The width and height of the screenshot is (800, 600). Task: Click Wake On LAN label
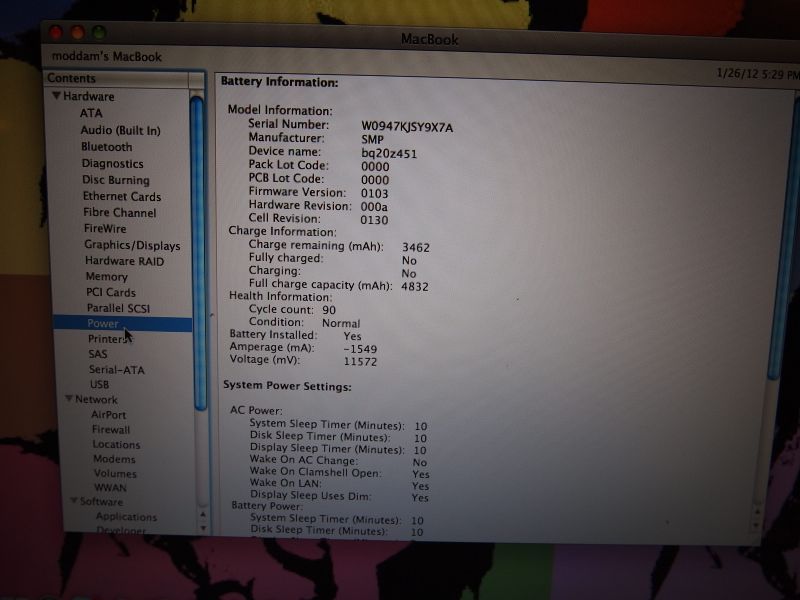[286, 483]
